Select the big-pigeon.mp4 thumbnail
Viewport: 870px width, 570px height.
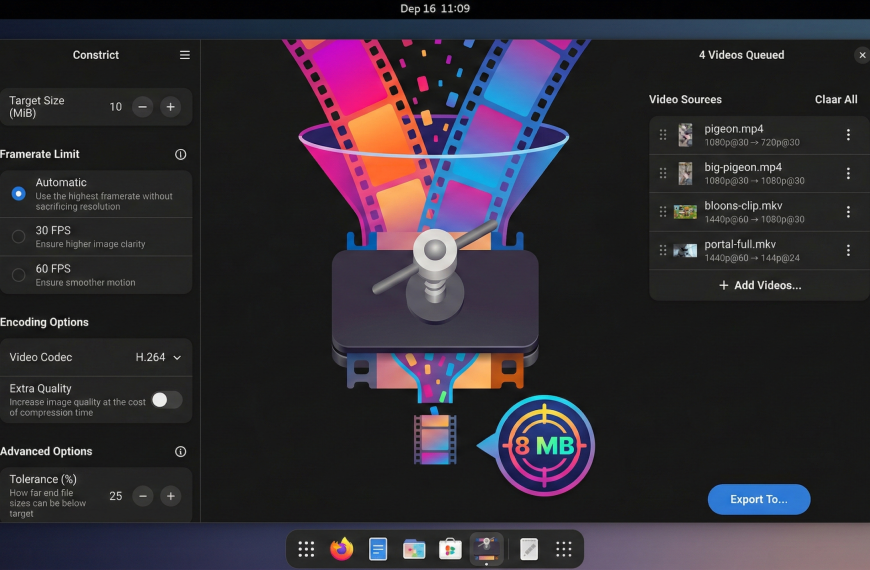685,173
